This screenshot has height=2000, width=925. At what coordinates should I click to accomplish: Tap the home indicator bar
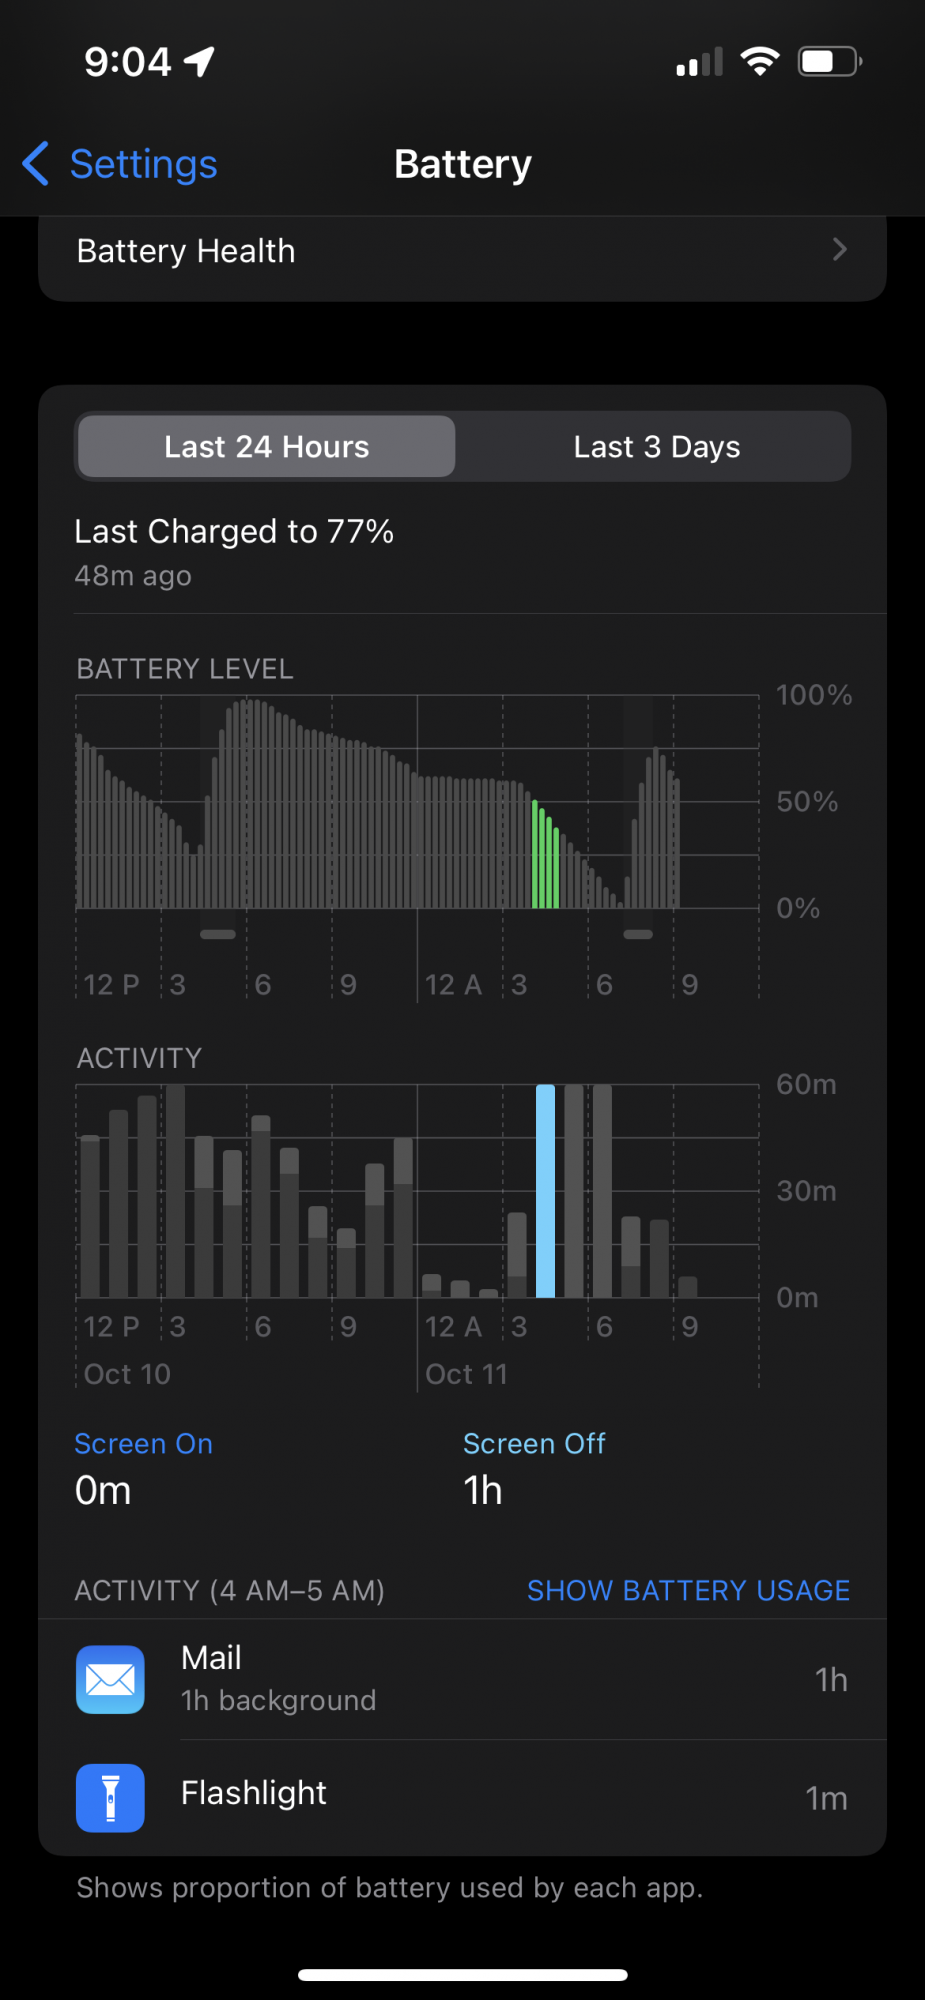[462, 1975]
